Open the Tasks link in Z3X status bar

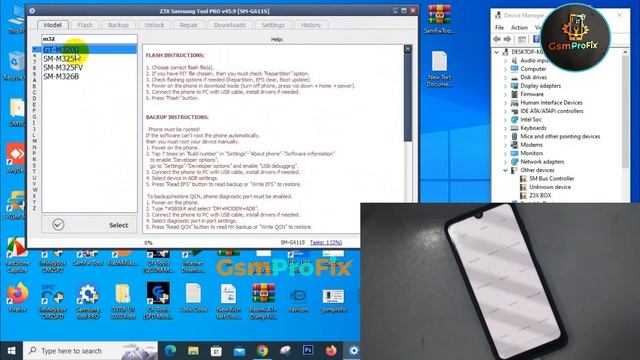pyautogui.click(x=326, y=242)
